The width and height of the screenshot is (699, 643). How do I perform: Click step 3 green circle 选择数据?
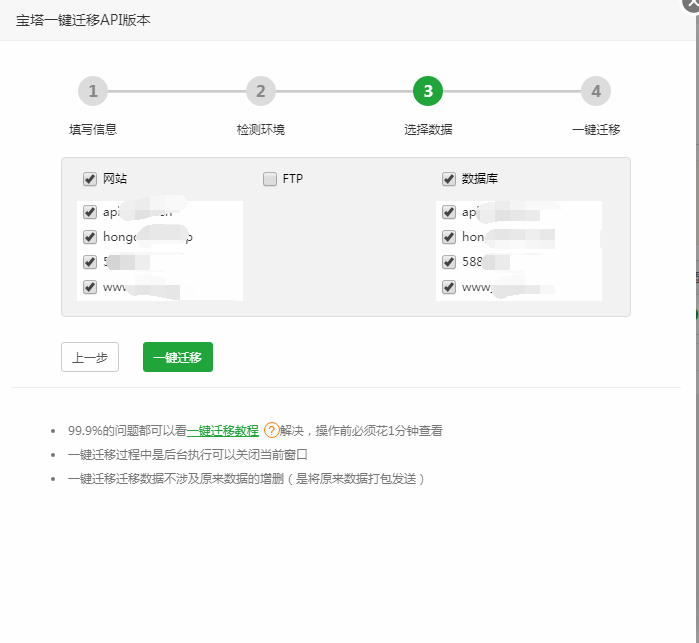click(x=428, y=92)
